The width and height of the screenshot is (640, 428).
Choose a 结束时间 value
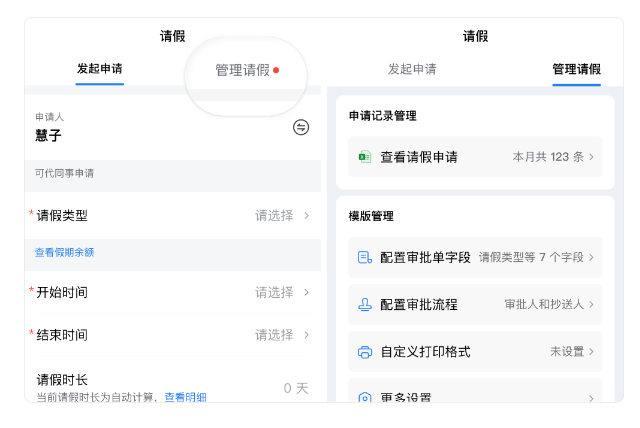tap(281, 334)
